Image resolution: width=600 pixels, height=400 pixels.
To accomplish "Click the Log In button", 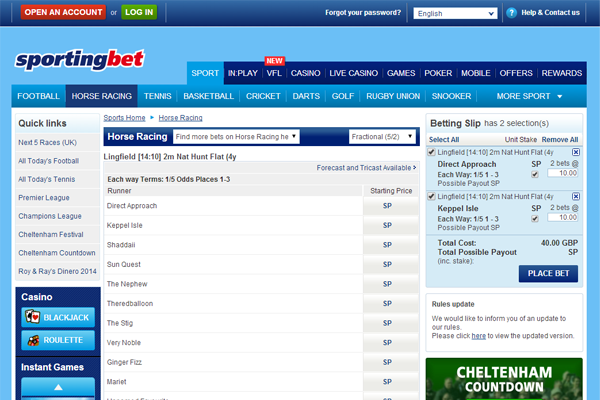I will 139,12.
